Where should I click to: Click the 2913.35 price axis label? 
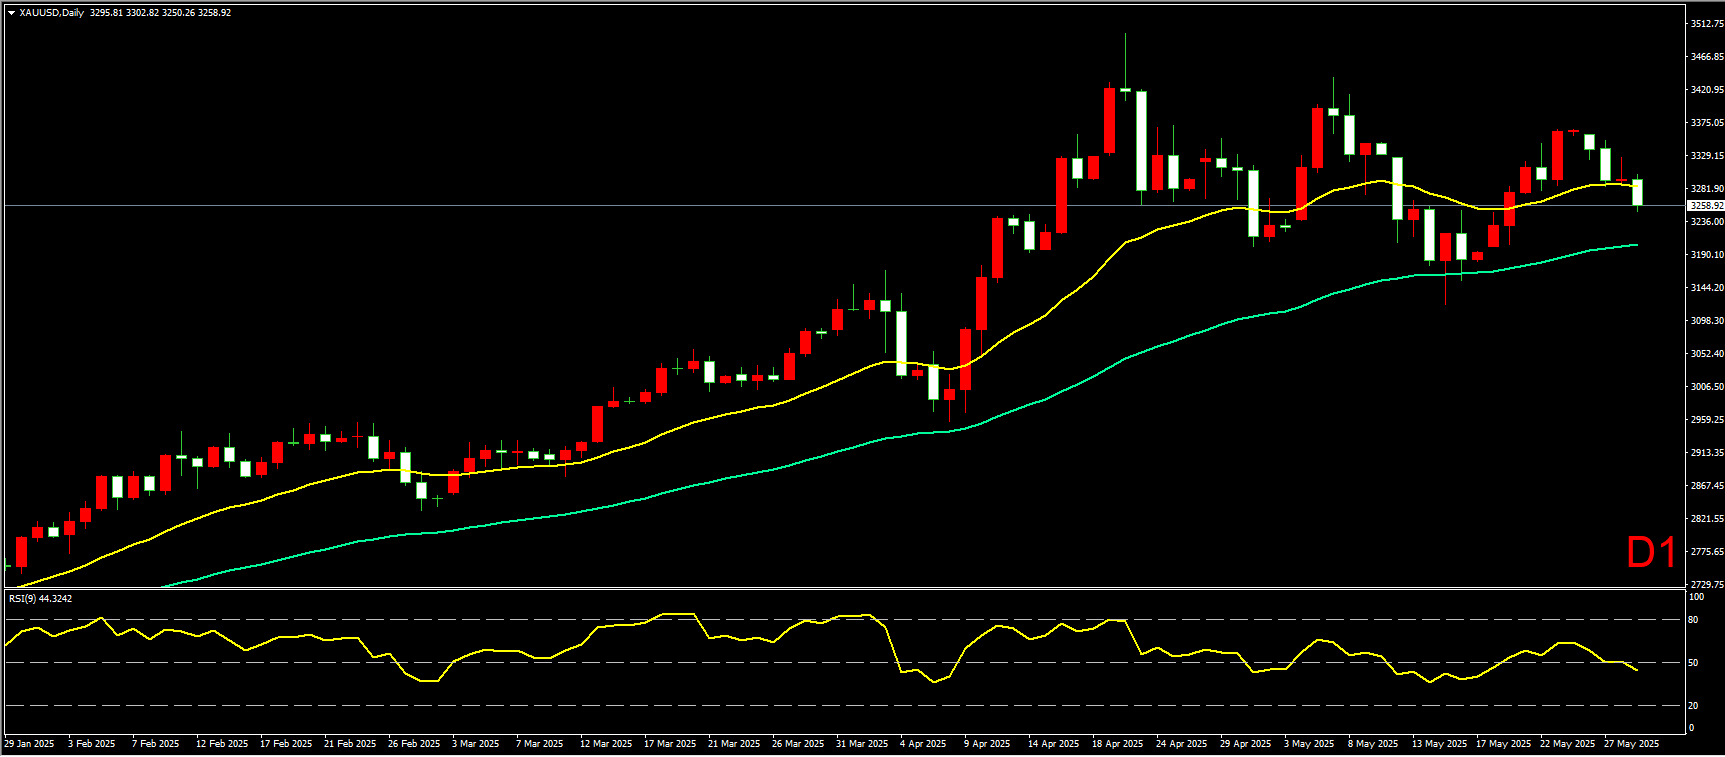click(1706, 453)
